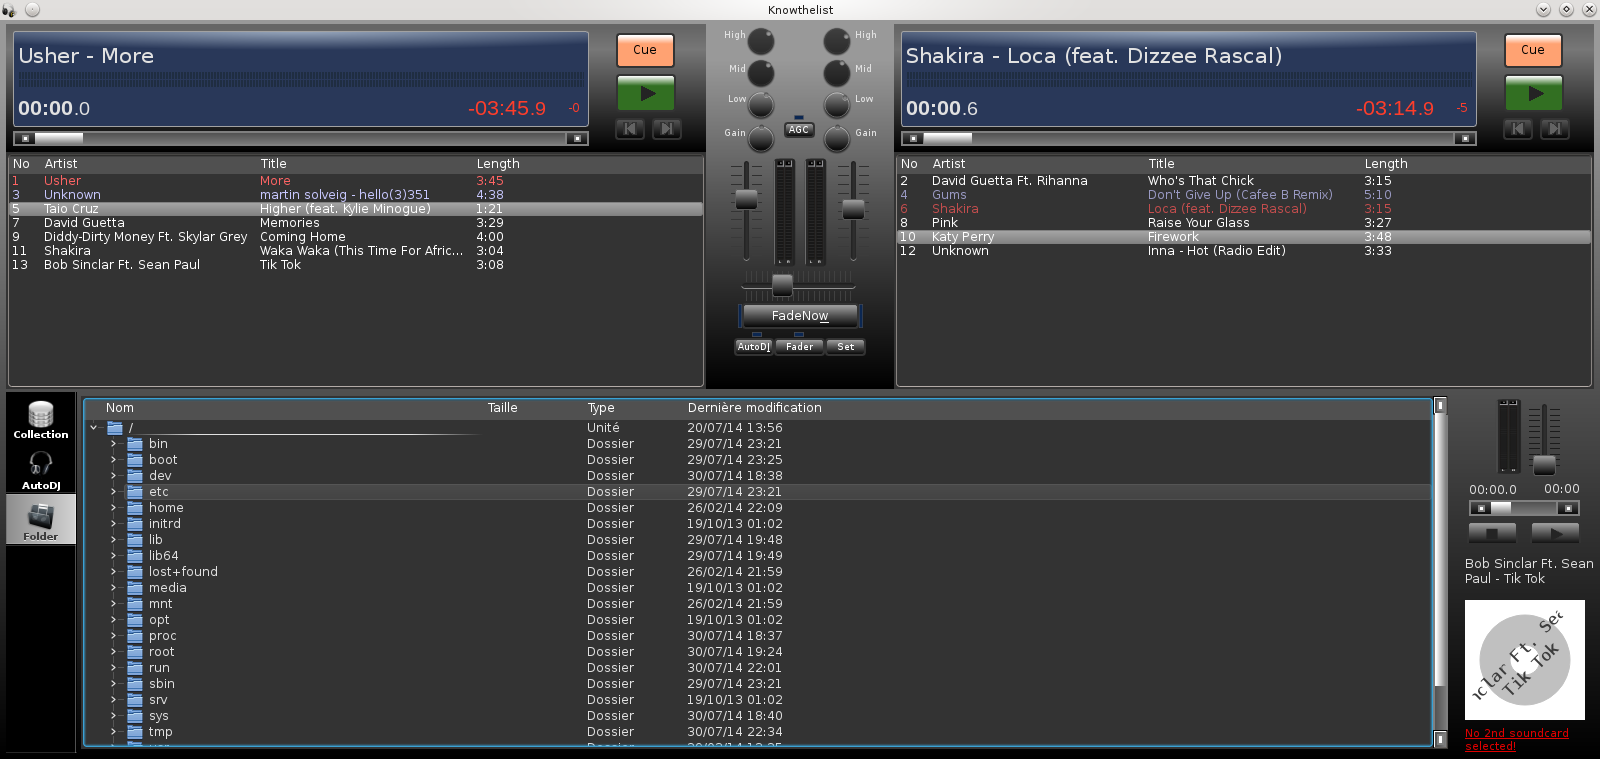
Task: Expand the root folder
Action: (113, 652)
